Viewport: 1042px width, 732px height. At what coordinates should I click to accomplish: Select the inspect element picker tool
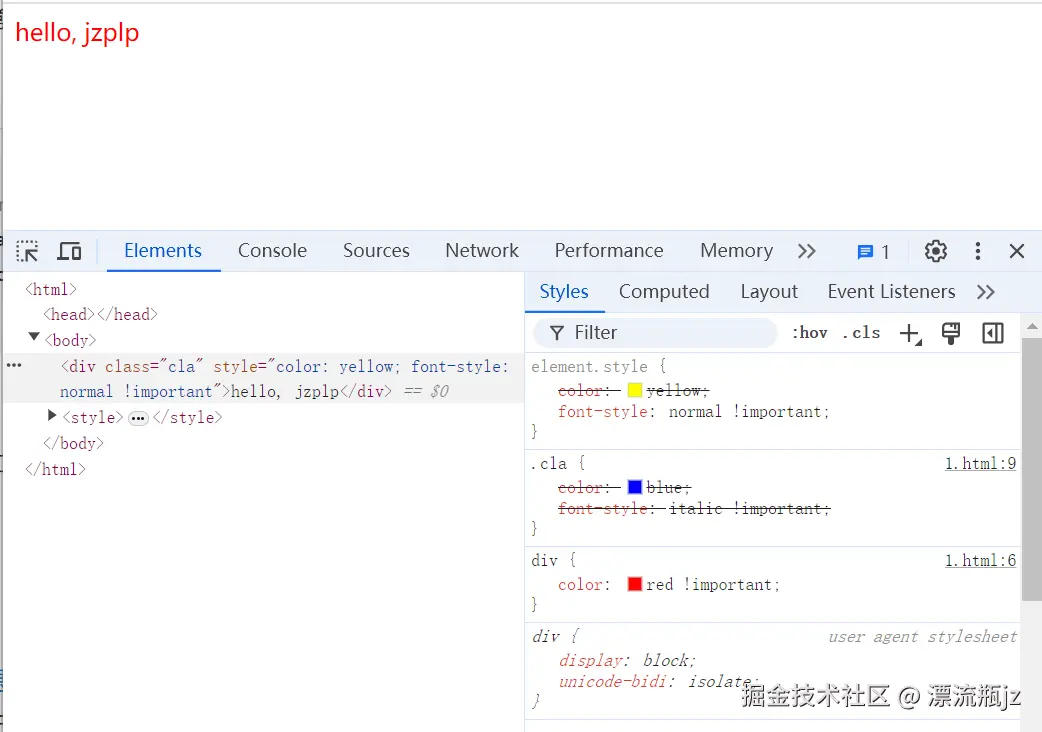pos(27,251)
